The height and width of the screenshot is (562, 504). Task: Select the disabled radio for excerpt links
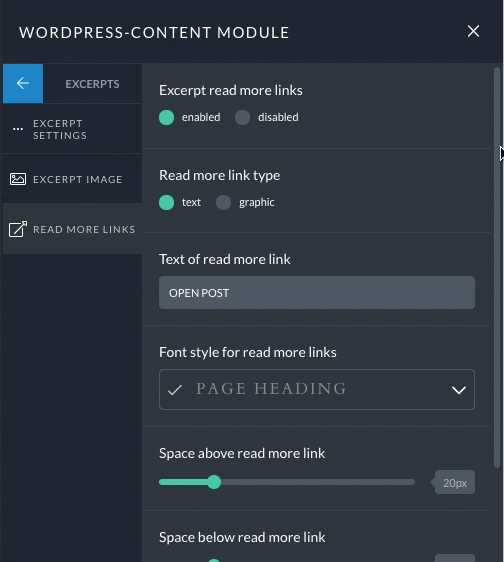[x=243, y=118]
